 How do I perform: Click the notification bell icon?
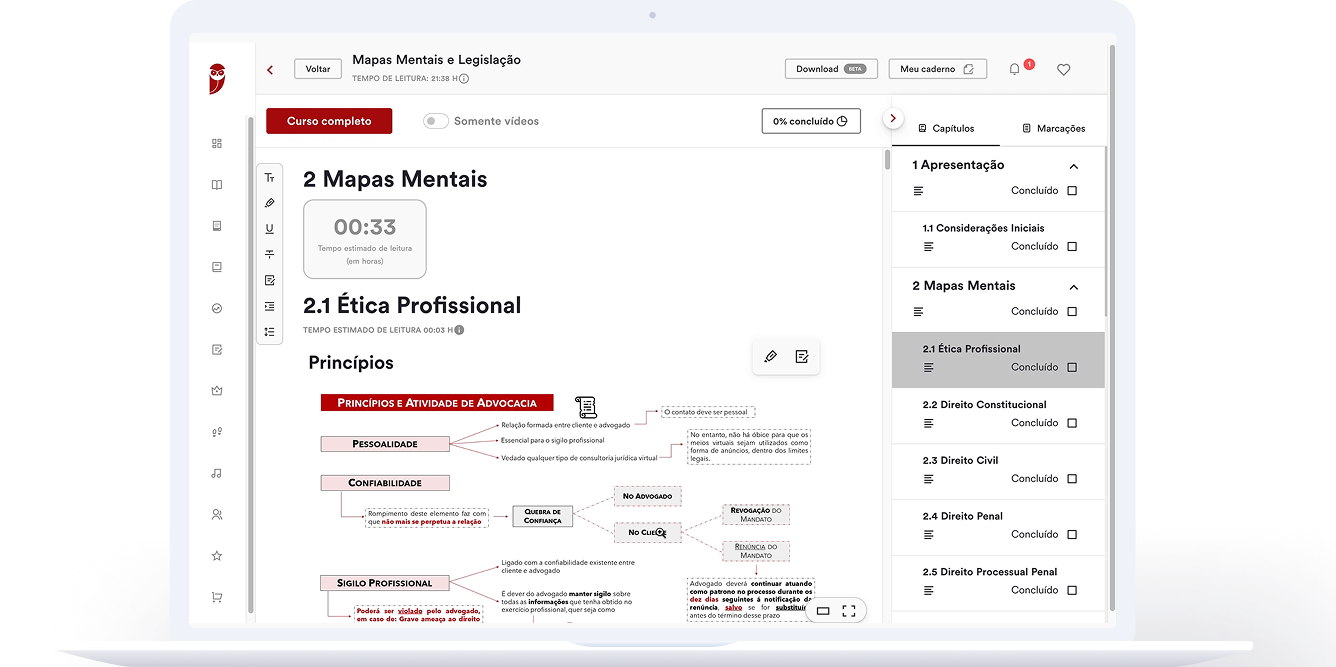1015,69
